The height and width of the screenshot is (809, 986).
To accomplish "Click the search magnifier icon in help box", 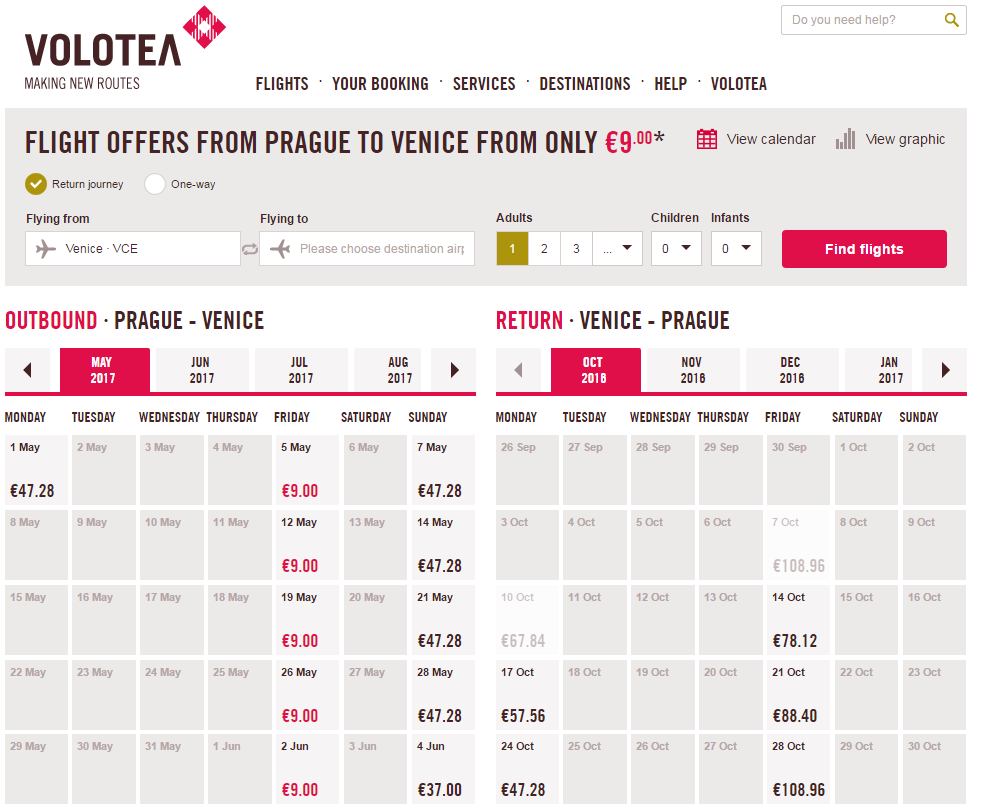I will pos(951,20).
